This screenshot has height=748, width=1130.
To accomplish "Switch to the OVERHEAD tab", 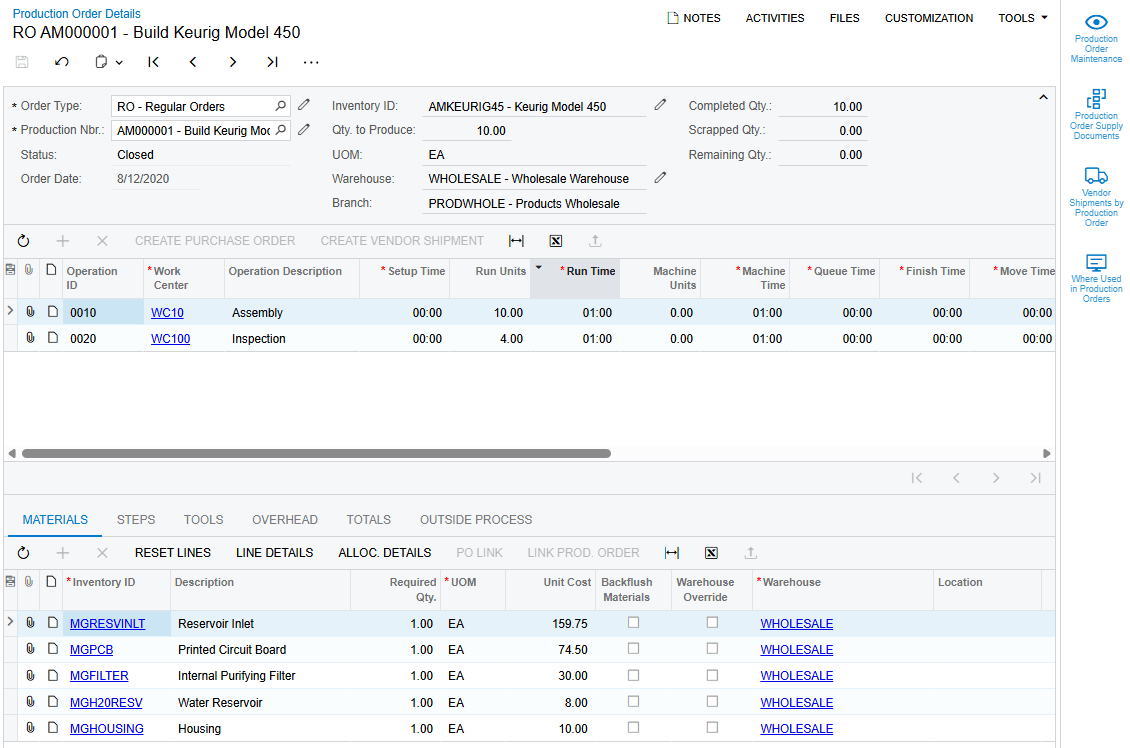I will pos(285,520).
